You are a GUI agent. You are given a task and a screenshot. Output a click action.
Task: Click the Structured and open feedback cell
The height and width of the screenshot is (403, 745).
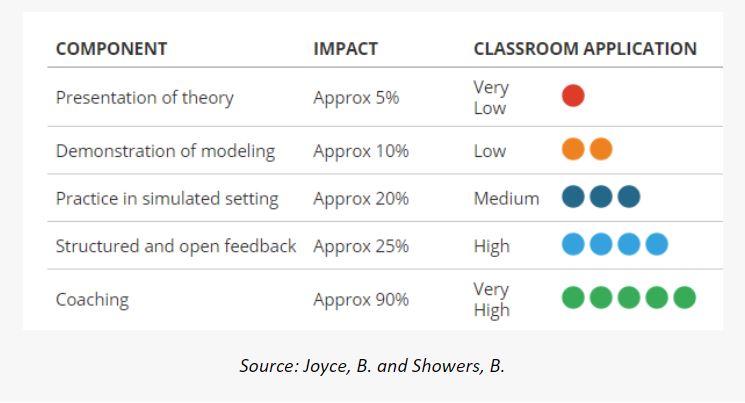click(176, 246)
